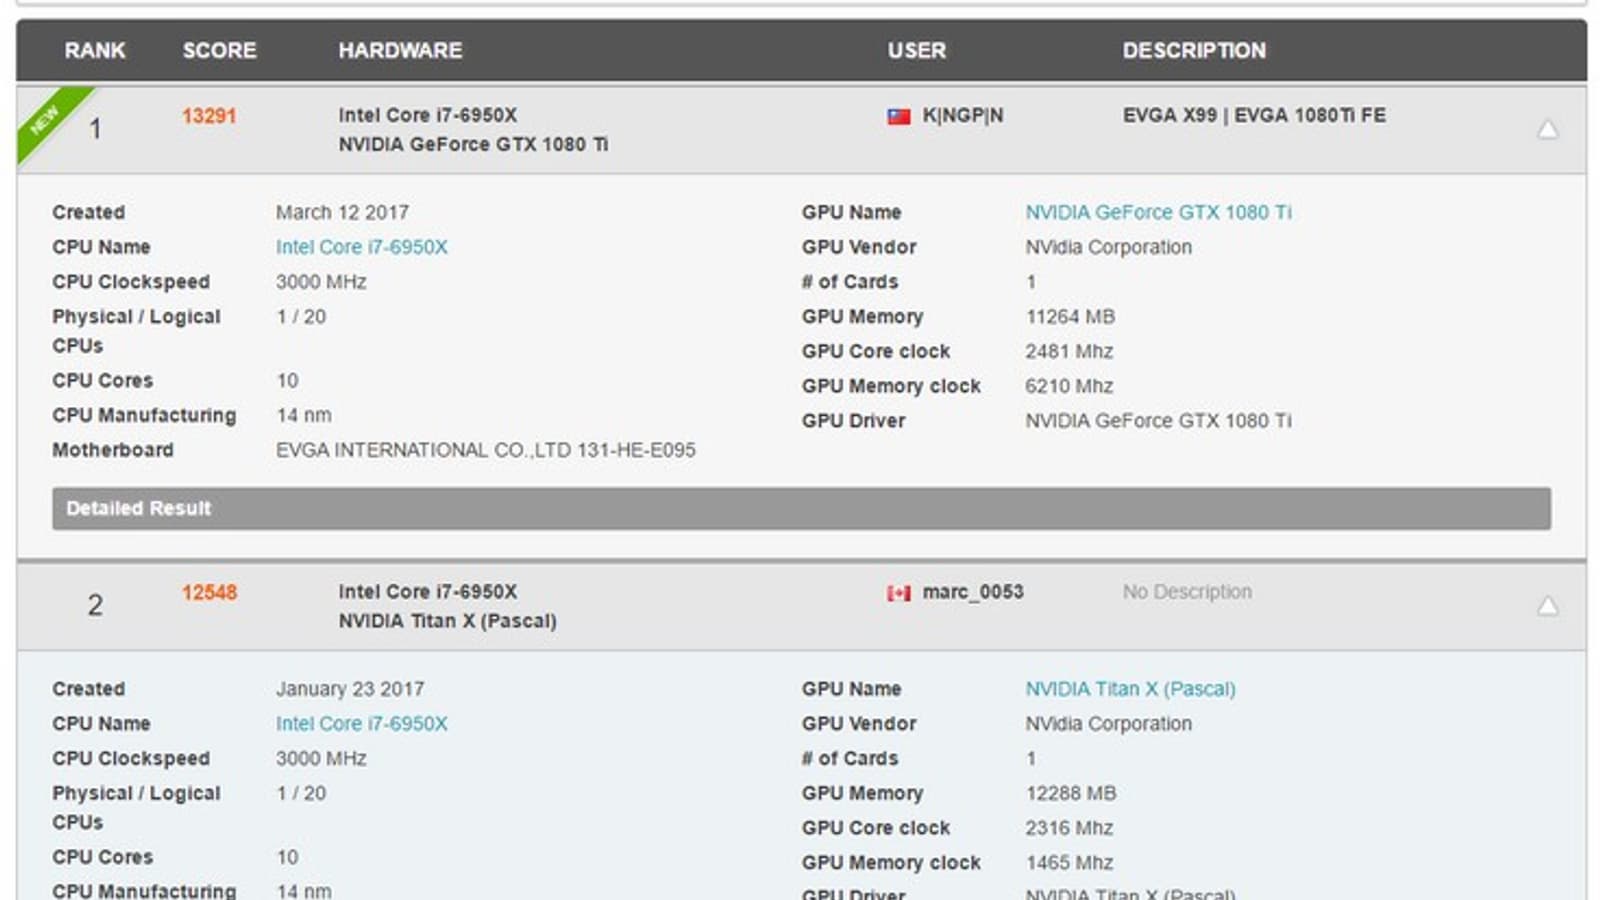Click rank 2 hardware 'NVIDIA Titan X (Pascal)' in header row
1600x900 pixels.
click(x=447, y=621)
